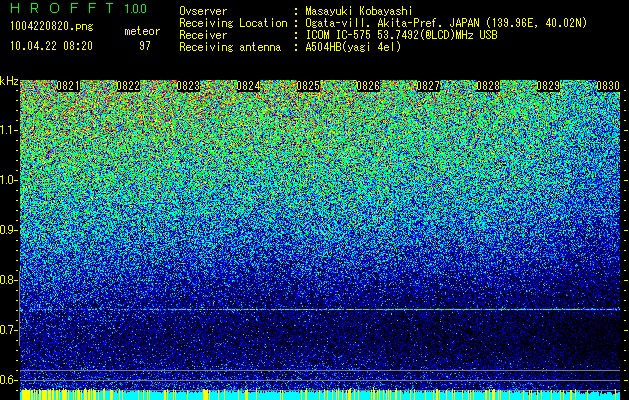Screen dimensions: 629x400
Task: Click the Receiving Location label
Action: [x=233, y=23]
